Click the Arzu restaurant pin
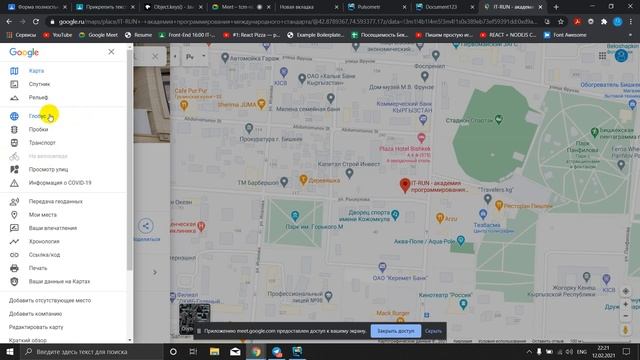 point(440,218)
